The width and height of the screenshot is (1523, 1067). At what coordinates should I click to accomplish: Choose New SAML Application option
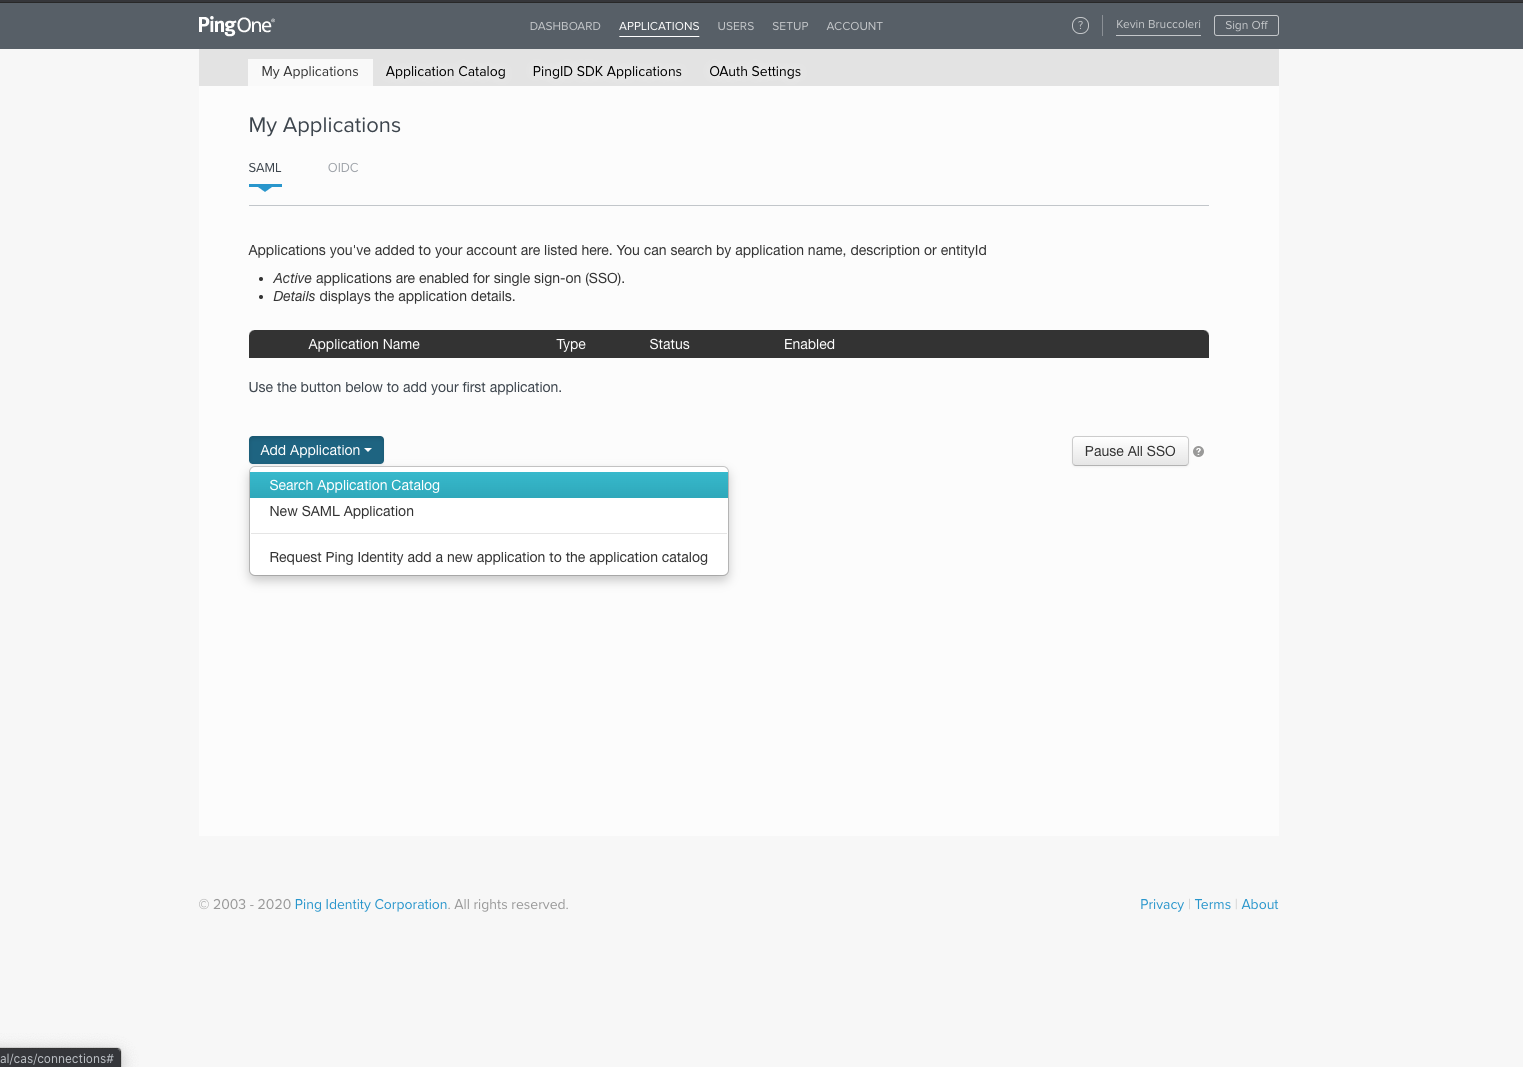point(341,511)
